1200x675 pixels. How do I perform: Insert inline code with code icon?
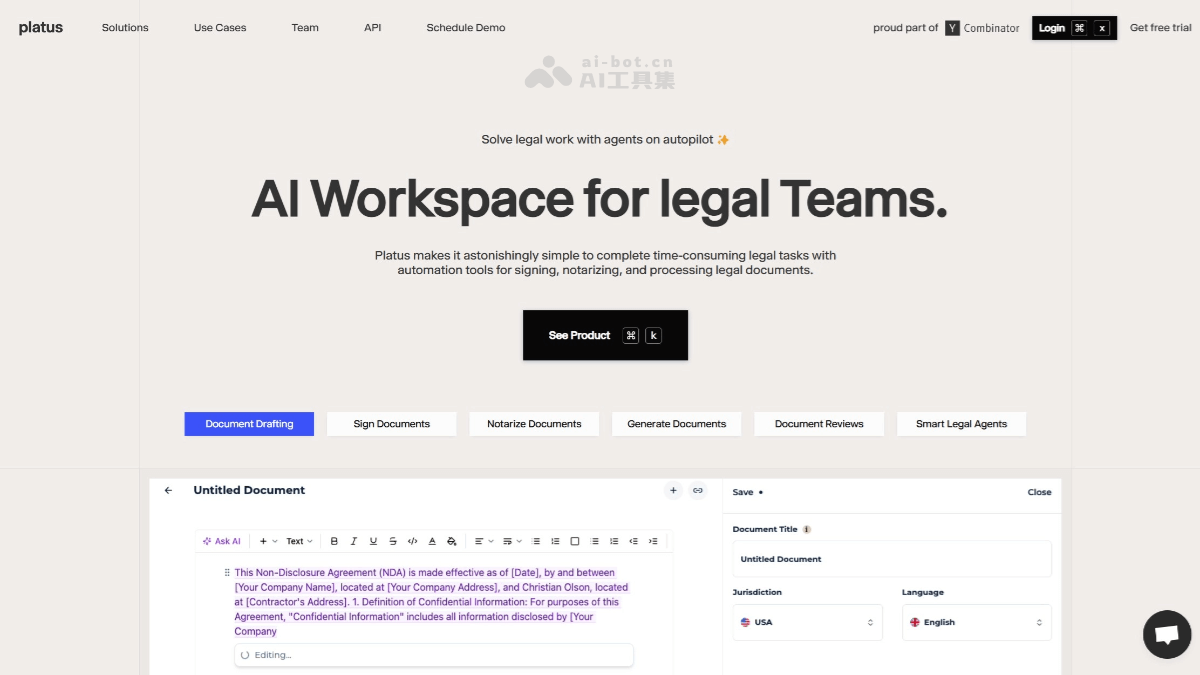[x=412, y=541]
